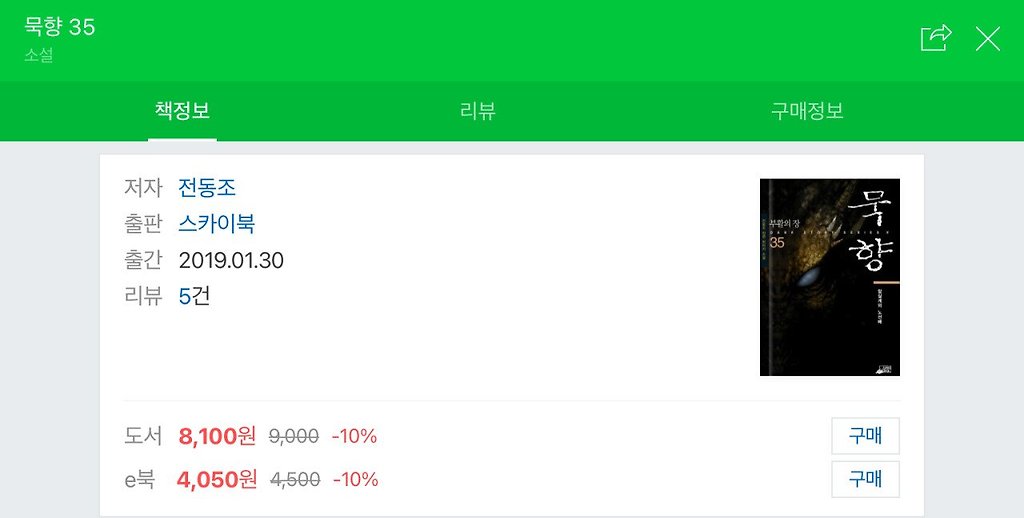Click the share icon in header
This screenshot has width=1024, height=518.
tap(936, 38)
